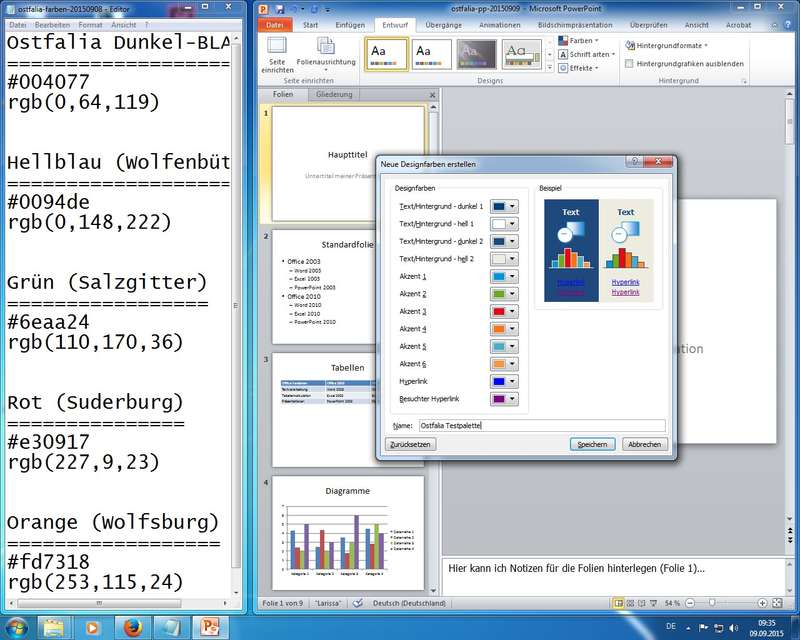
Task: Click the PowerPoint taskbar icon
Action: pyautogui.click(x=210, y=627)
